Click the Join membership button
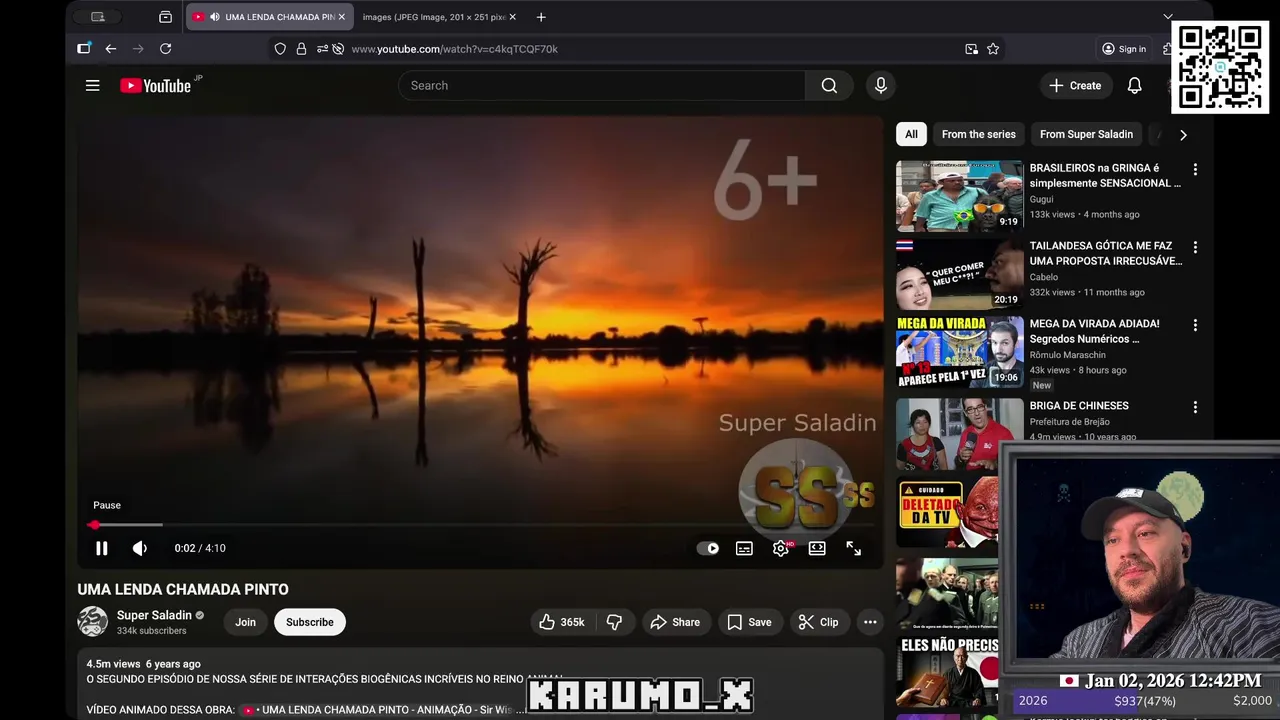Image resolution: width=1280 pixels, height=720 pixels. point(245,622)
